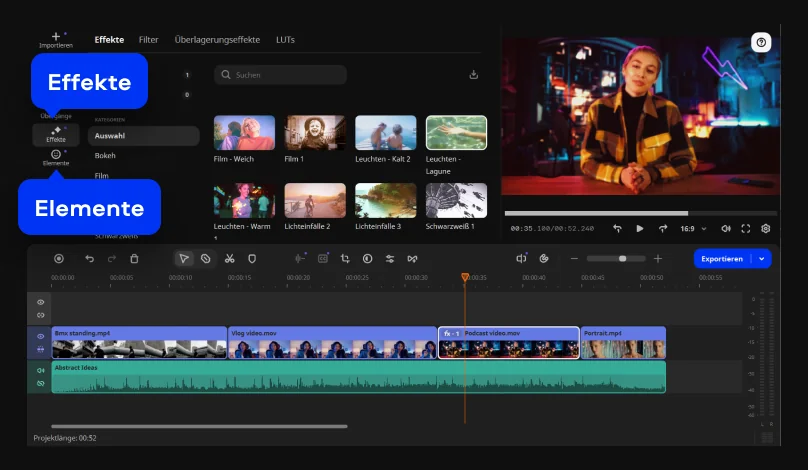Select the scissors split tool
The width and height of the screenshot is (808, 470).
point(229,258)
